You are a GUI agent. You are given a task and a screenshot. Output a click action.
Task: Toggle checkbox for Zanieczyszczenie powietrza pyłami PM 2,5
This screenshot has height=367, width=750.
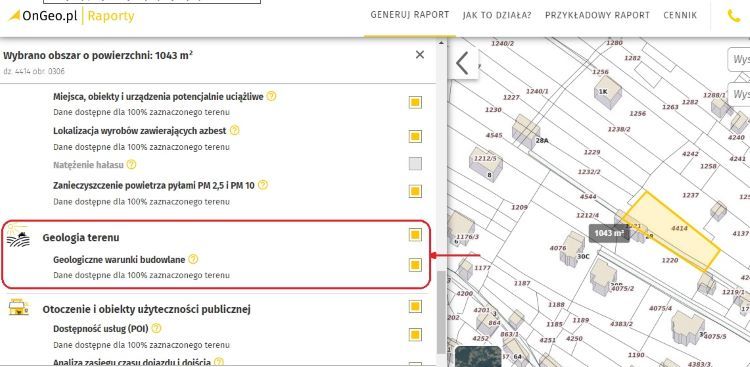(415, 191)
